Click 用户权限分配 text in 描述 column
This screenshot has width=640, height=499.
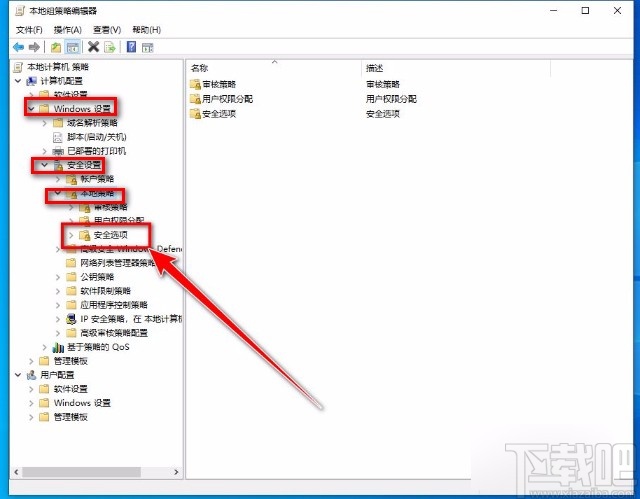(x=391, y=99)
